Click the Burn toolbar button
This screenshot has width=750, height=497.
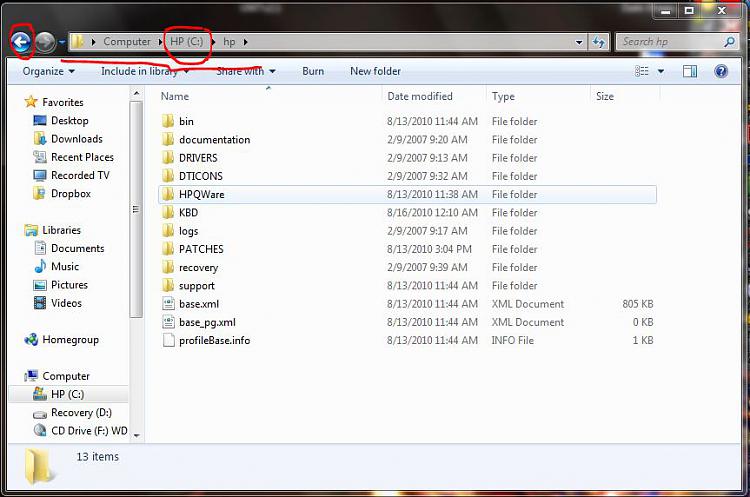point(313,71)
